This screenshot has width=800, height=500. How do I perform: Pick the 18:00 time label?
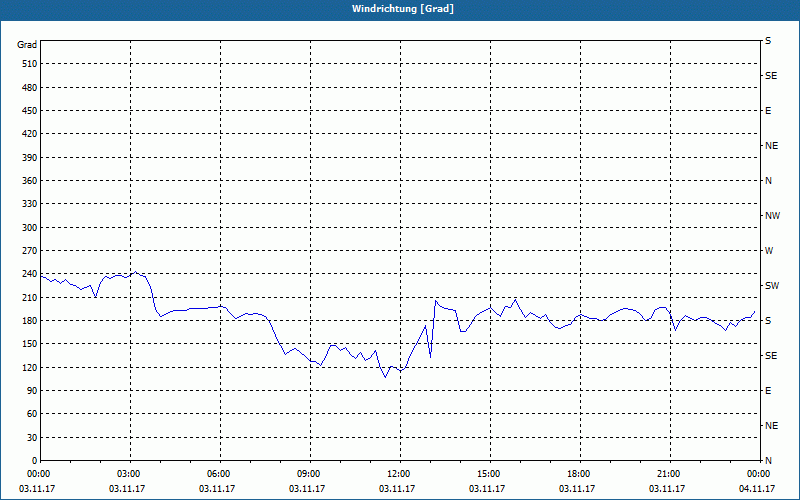580,474
